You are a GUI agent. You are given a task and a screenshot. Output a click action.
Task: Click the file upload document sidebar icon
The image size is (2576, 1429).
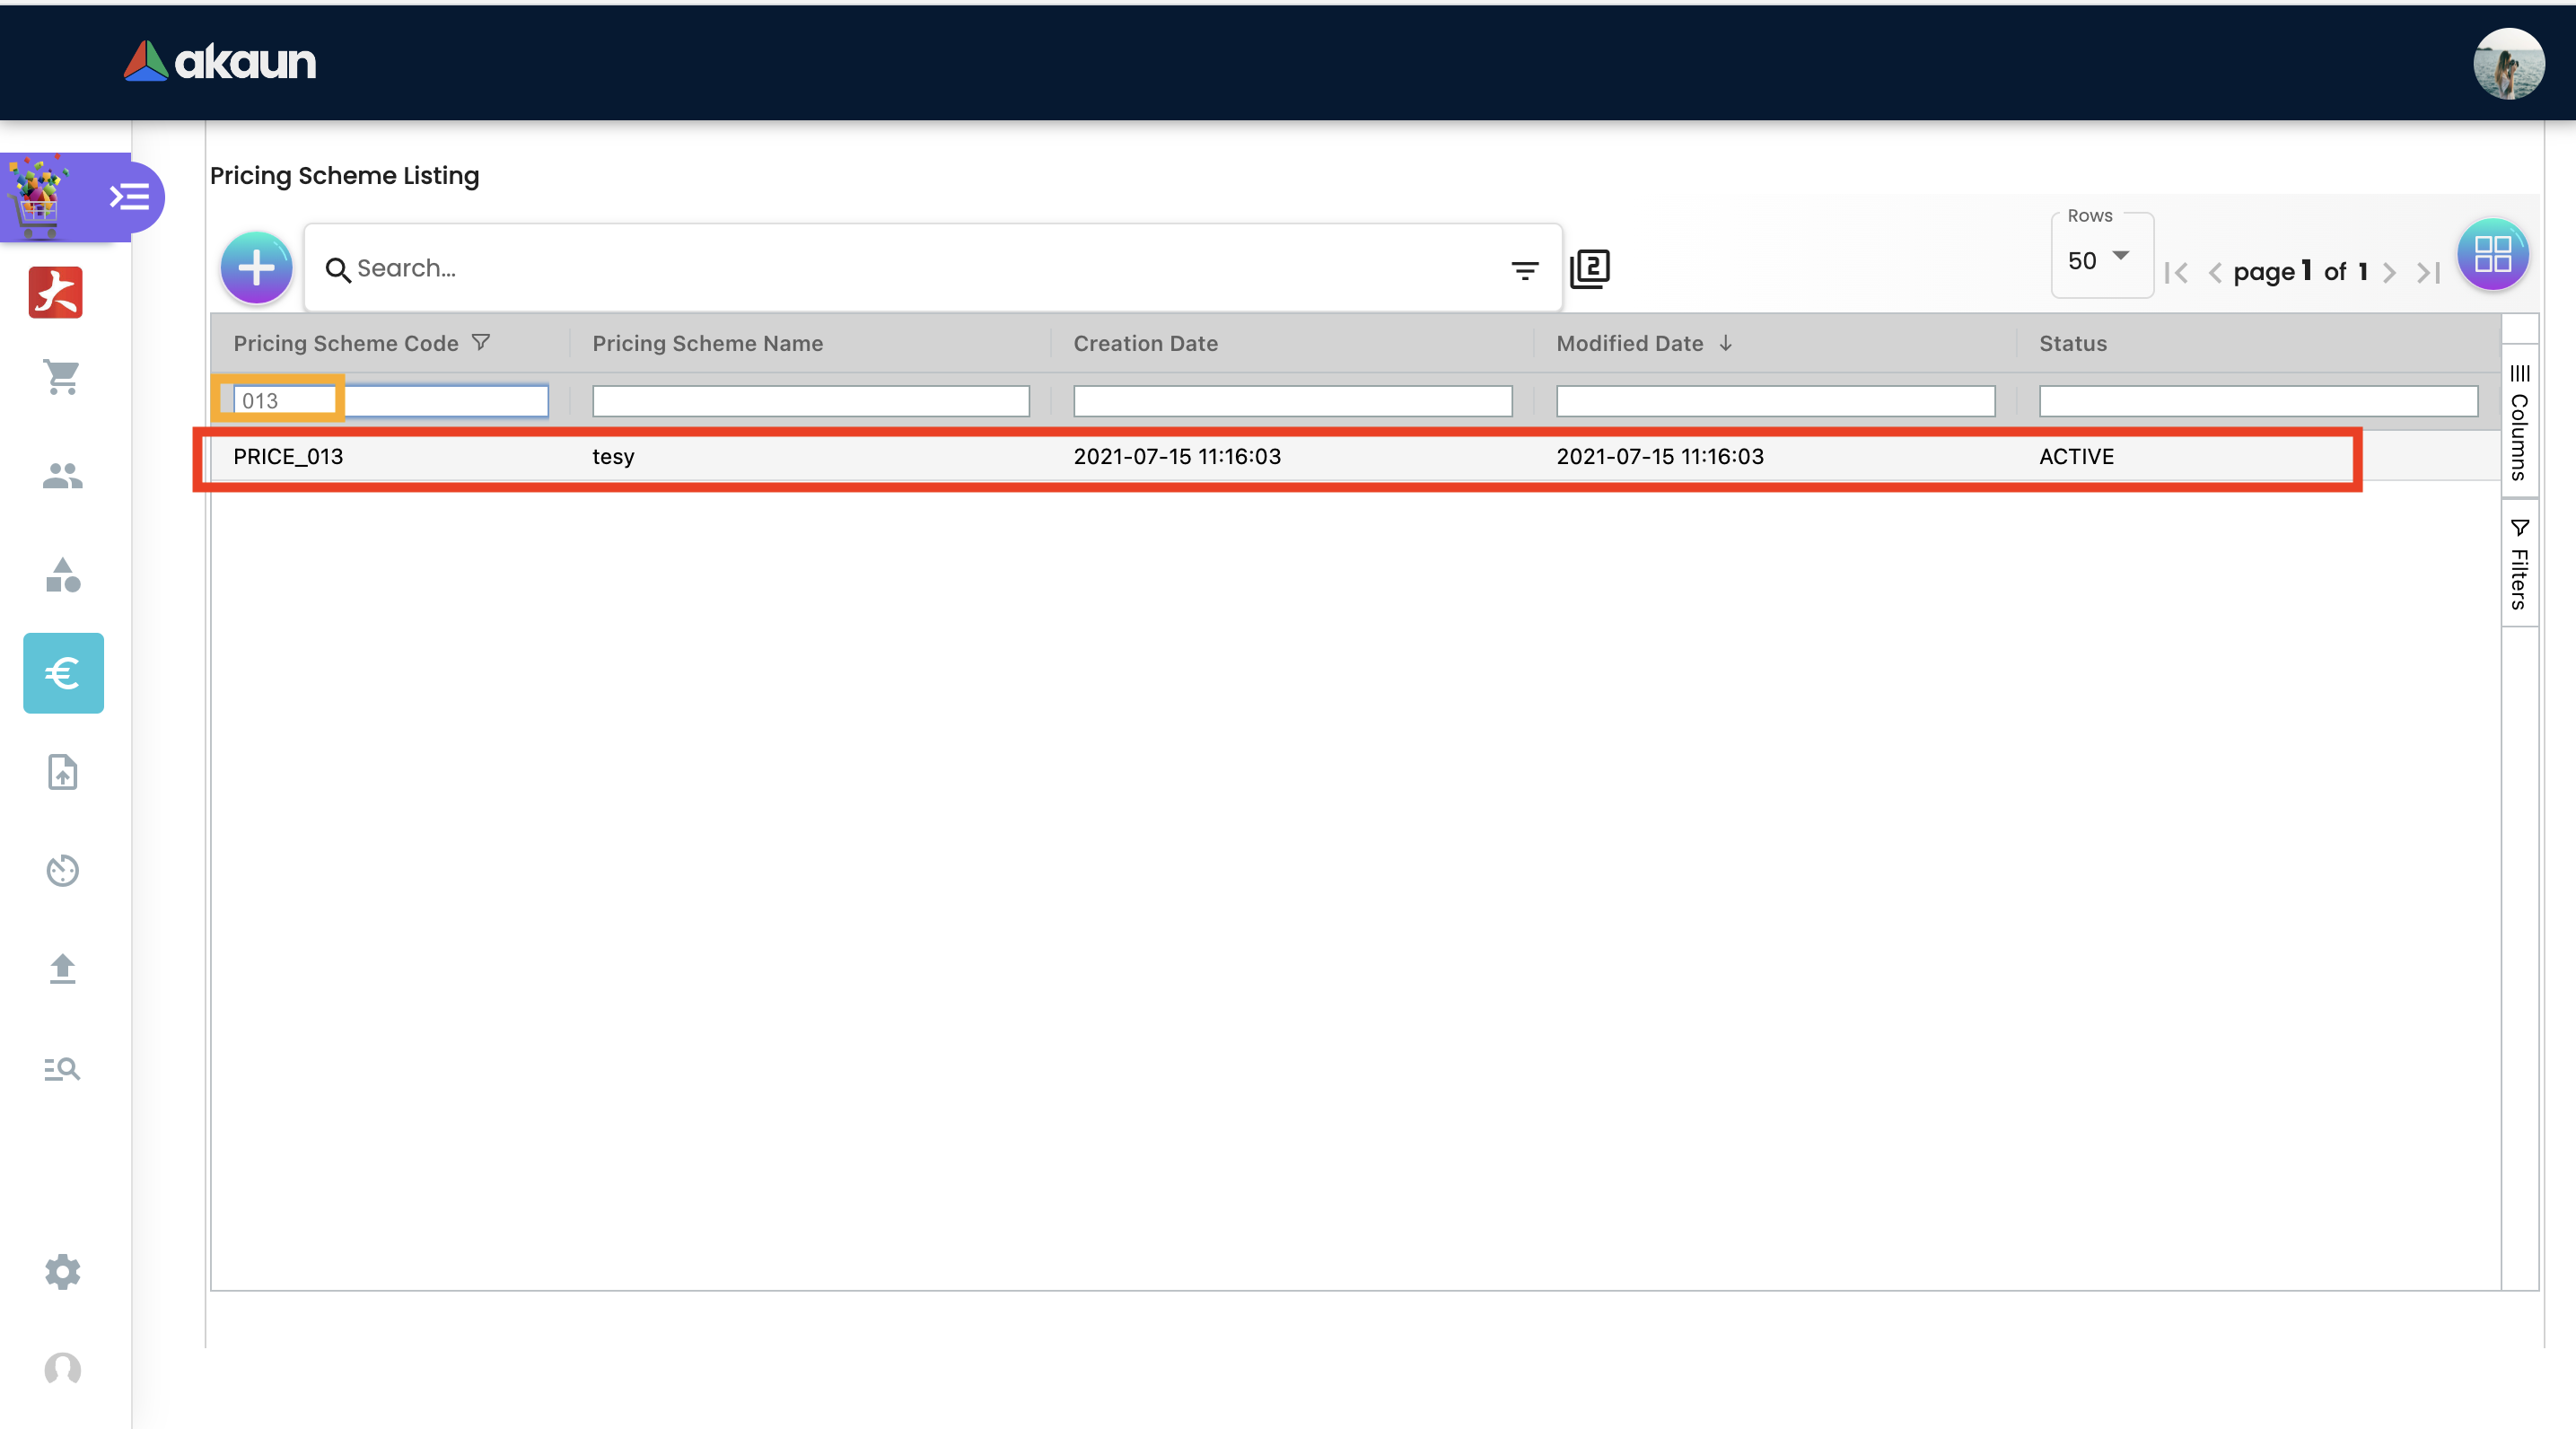click(x=62, y=772)
